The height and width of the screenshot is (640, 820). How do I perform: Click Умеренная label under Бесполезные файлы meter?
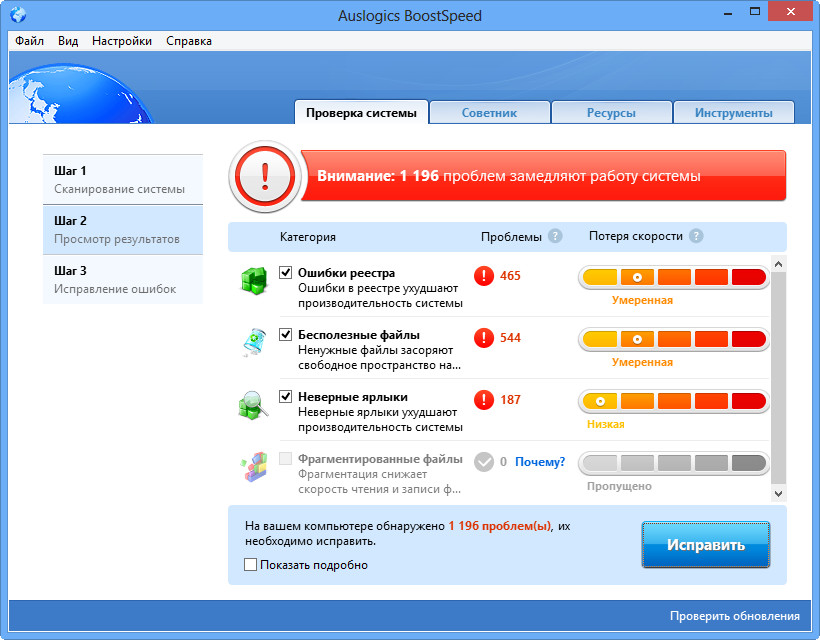pos(642,362)
